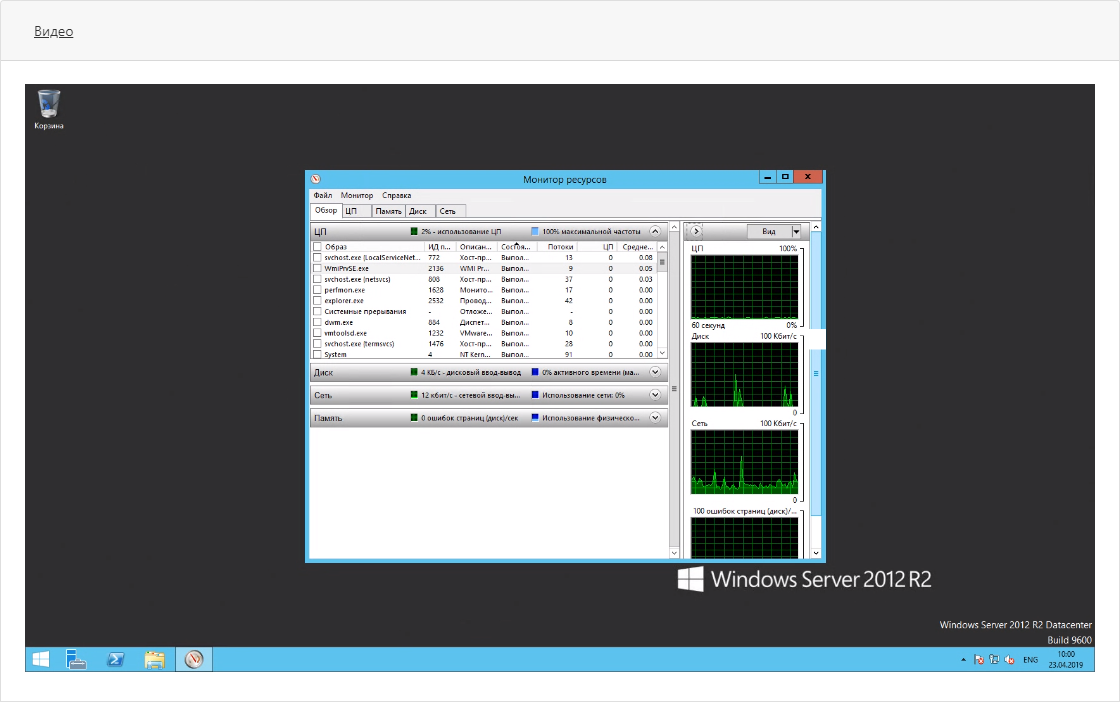
Task: Select all processes via Образ header checkbox
Action: tap(317, 246)
